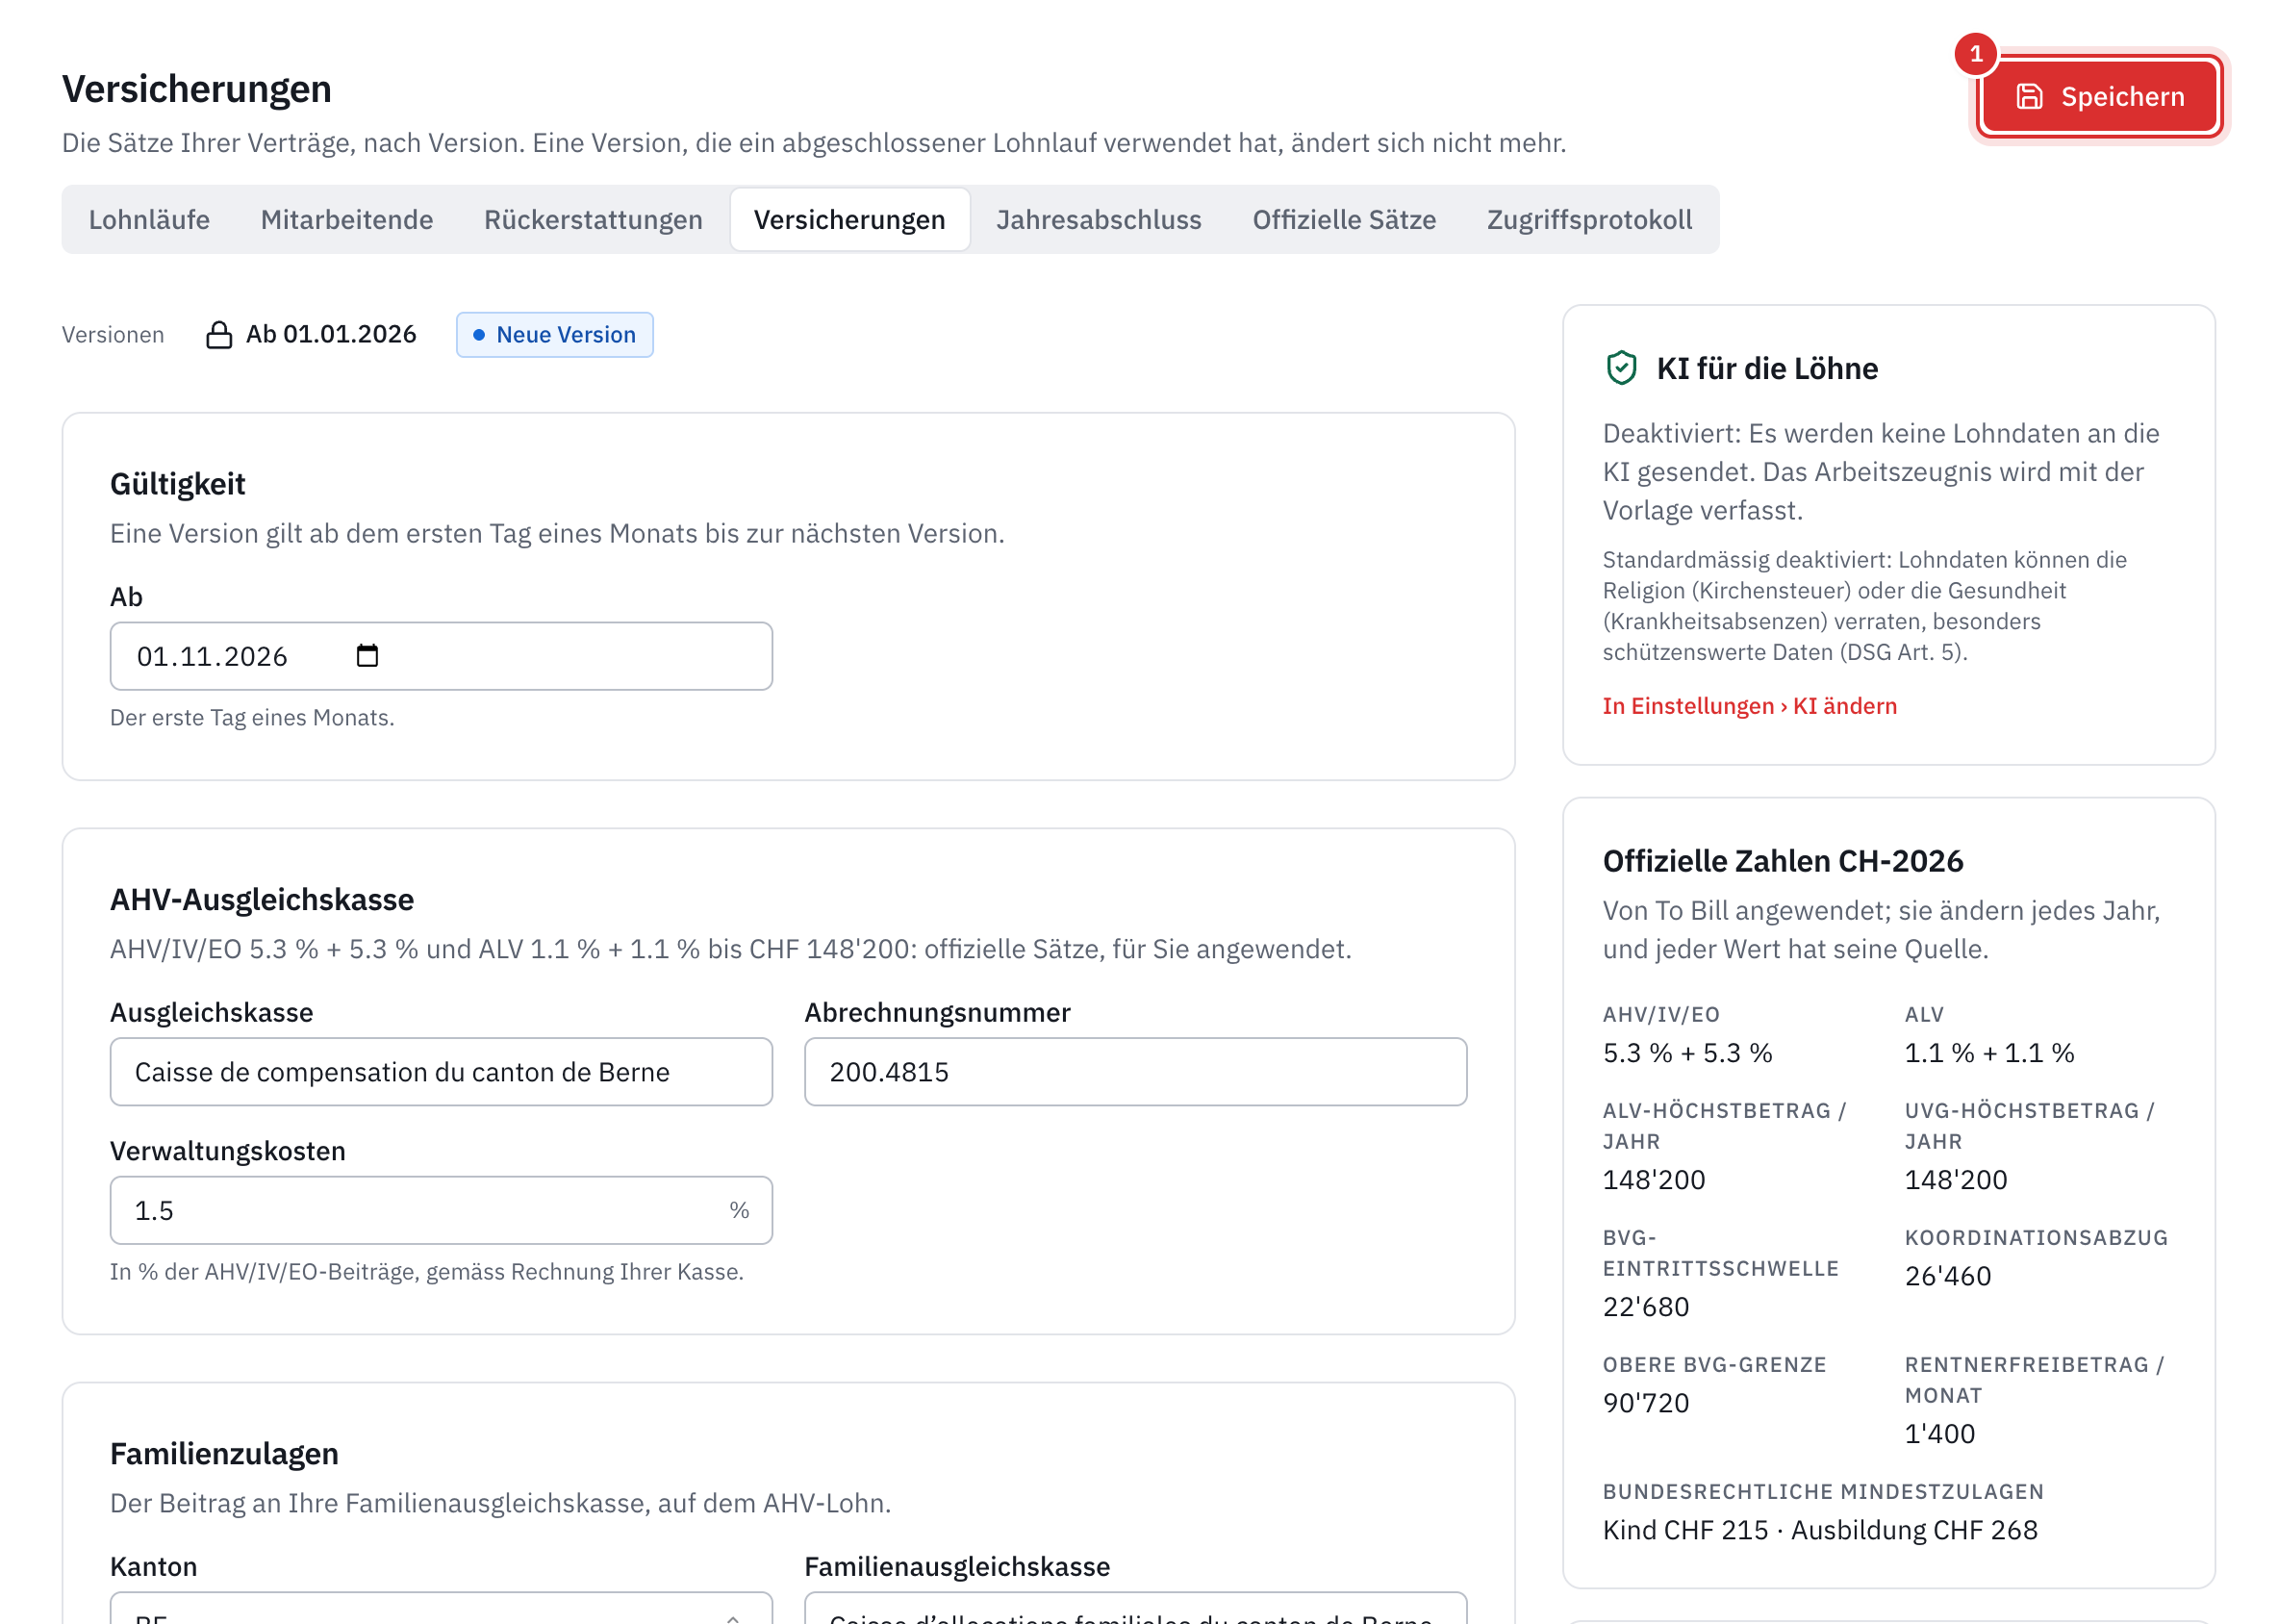Click the lock icon next to Ab 01.01.2026
Screen dimensions: 2278x1624
[219, 335]
